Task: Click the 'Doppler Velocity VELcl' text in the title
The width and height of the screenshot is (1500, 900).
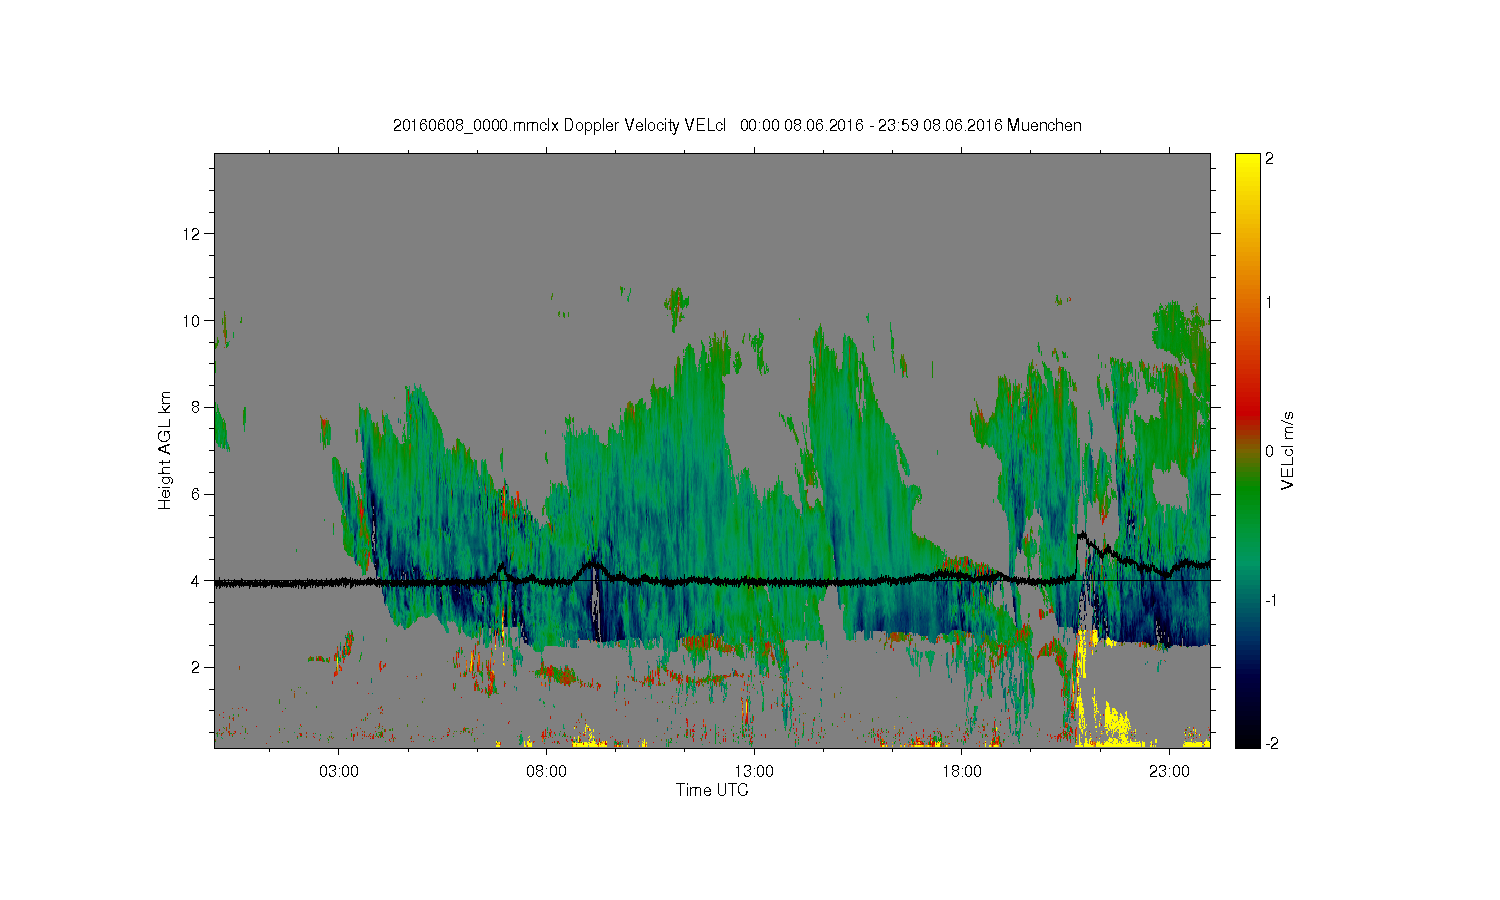Action: point(644,126)
